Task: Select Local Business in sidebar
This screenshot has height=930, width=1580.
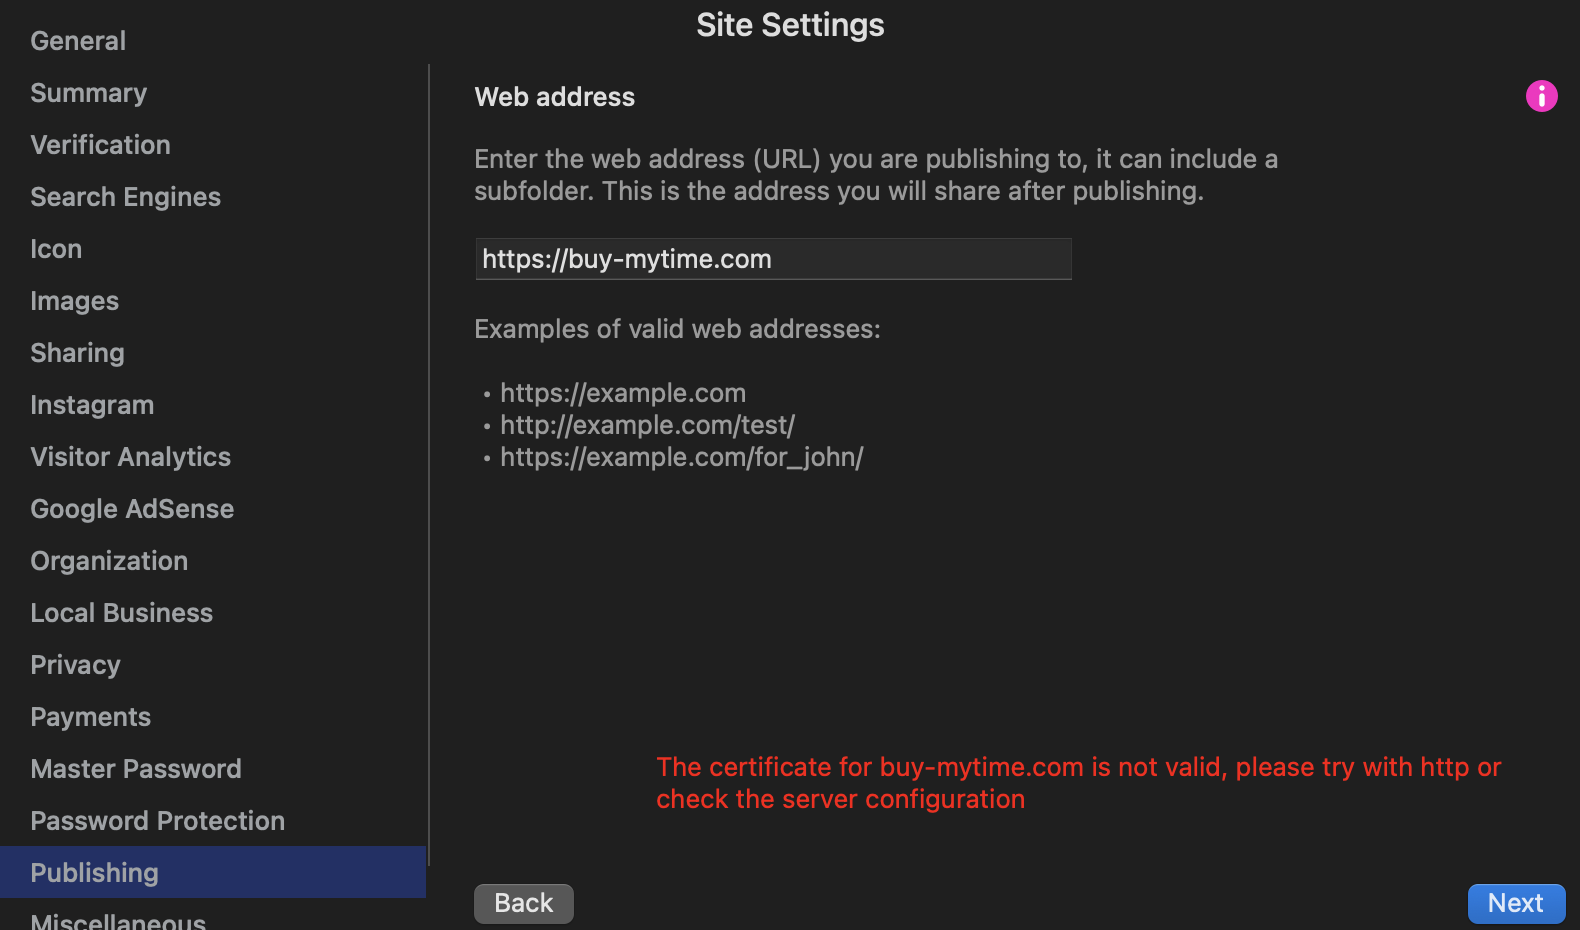Action: [121, 613]
